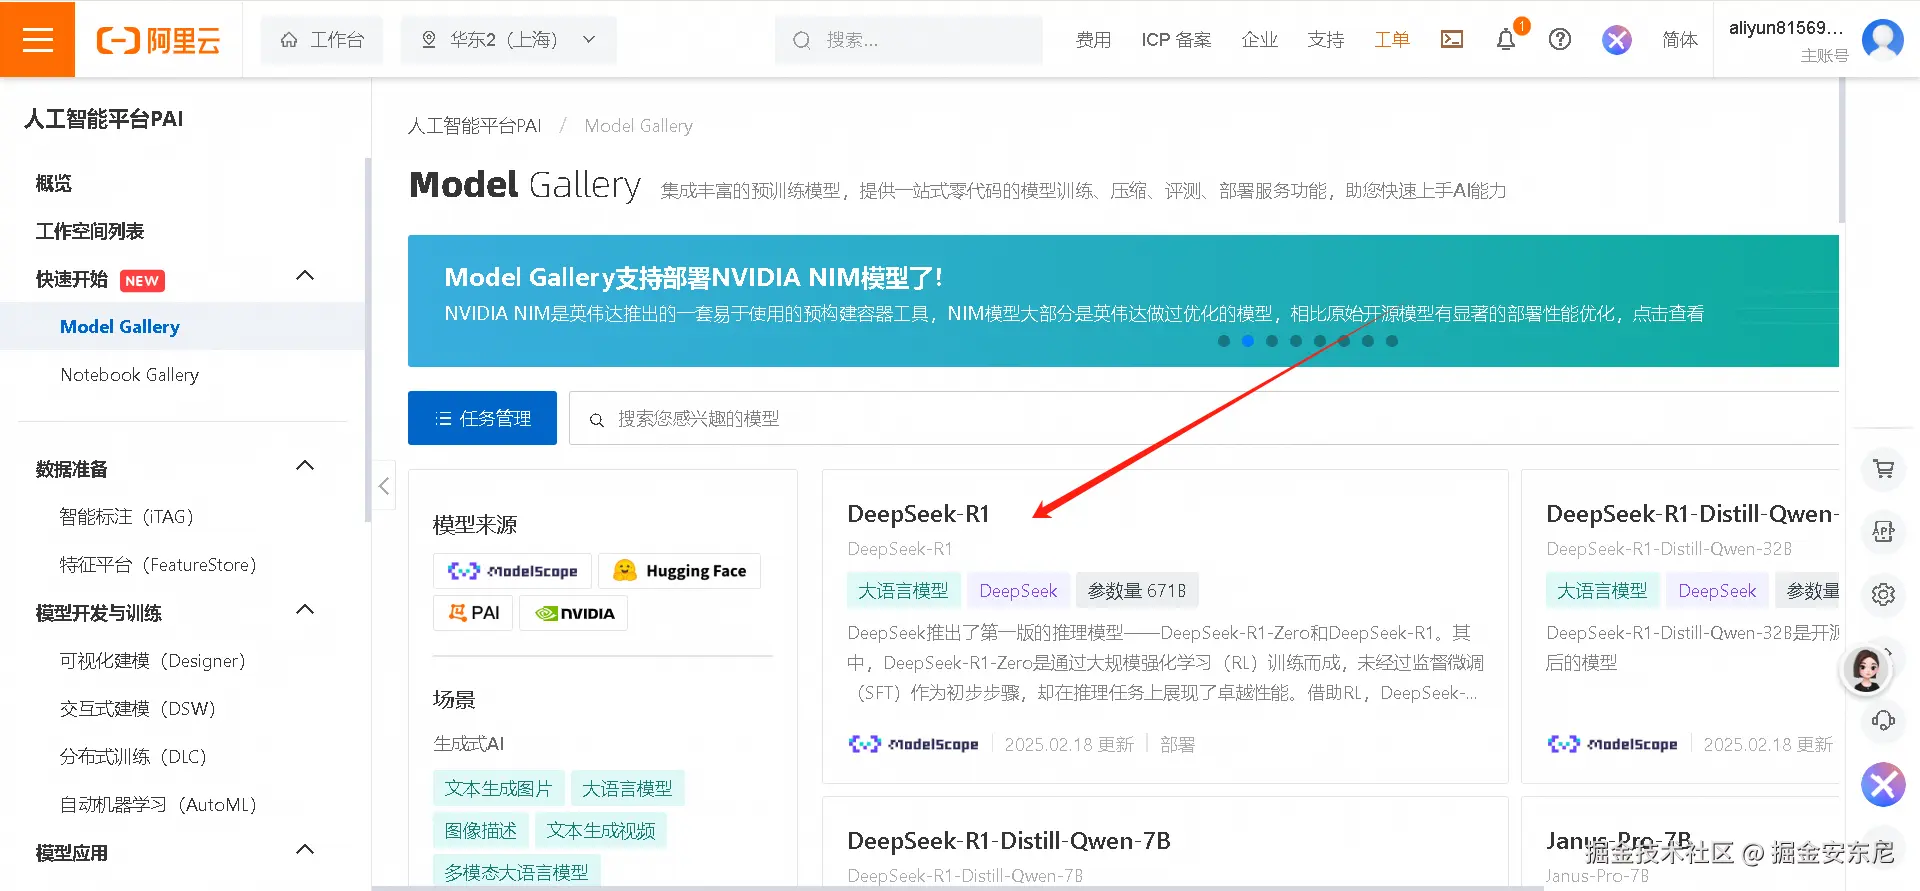Viewport: 1920px width, 891px height.
Task: Open the help question-mark icon
Action: click(x=1559, y=39)
